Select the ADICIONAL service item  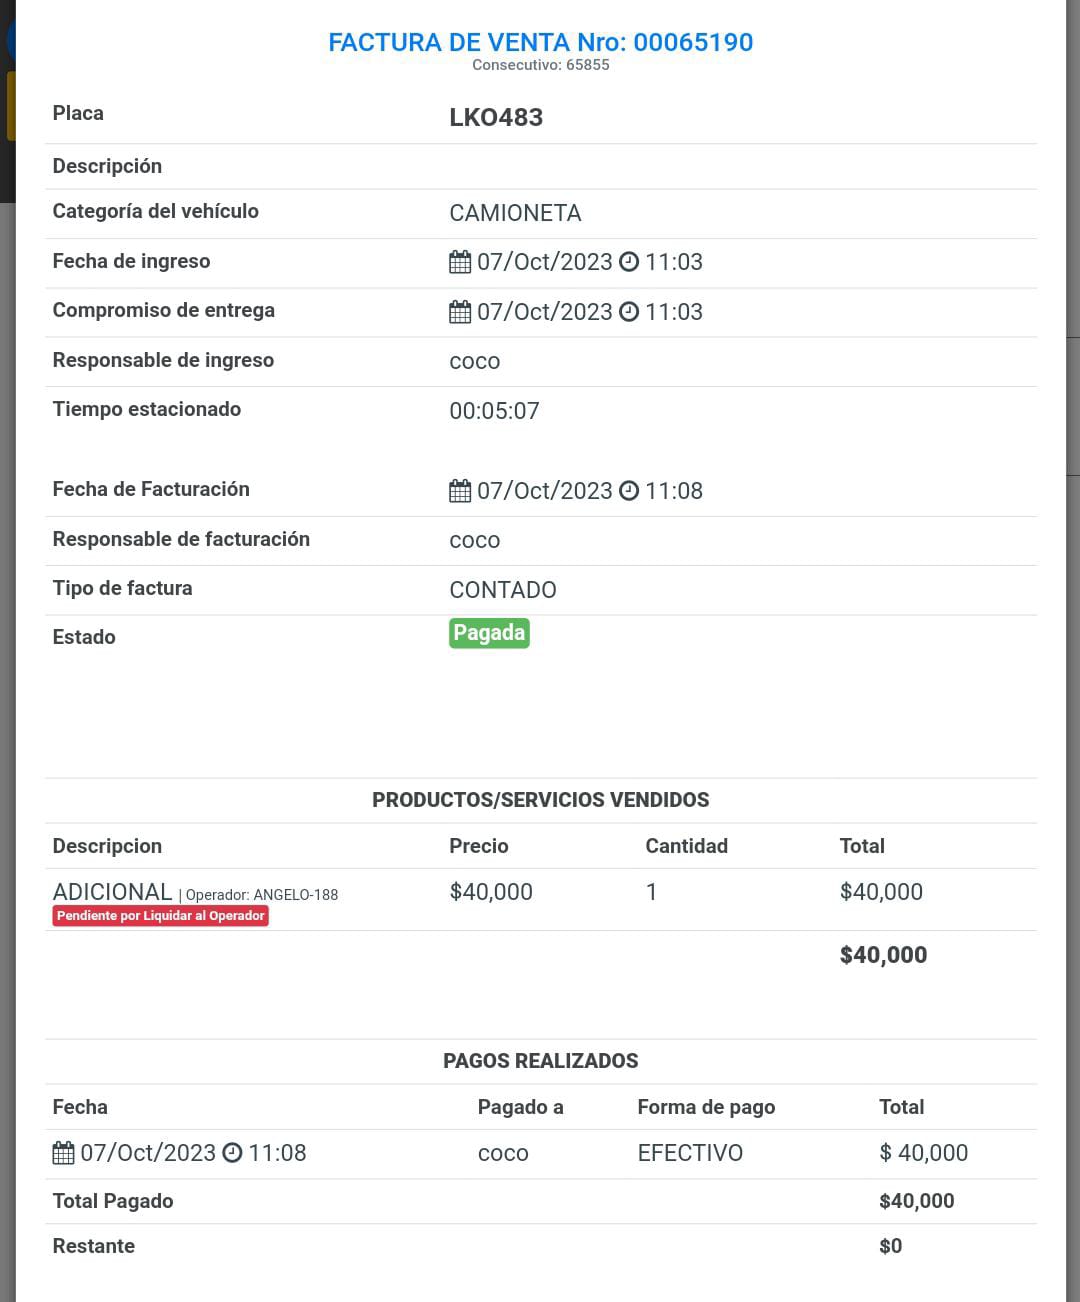coord(112,892)
